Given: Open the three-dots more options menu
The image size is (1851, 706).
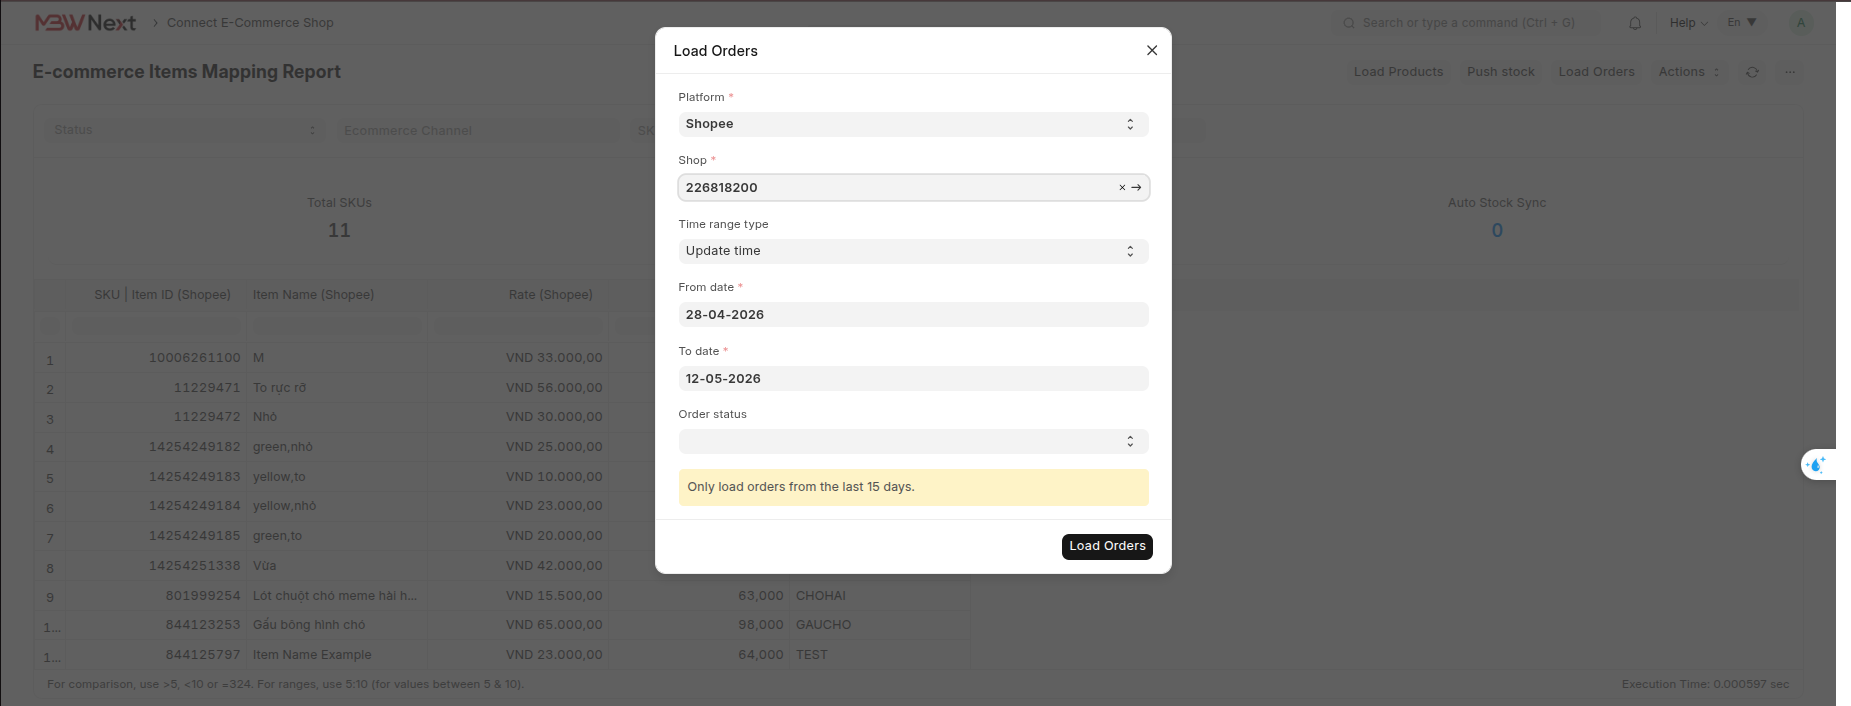Looking at the screenshot, I should tap(1790, 72).
